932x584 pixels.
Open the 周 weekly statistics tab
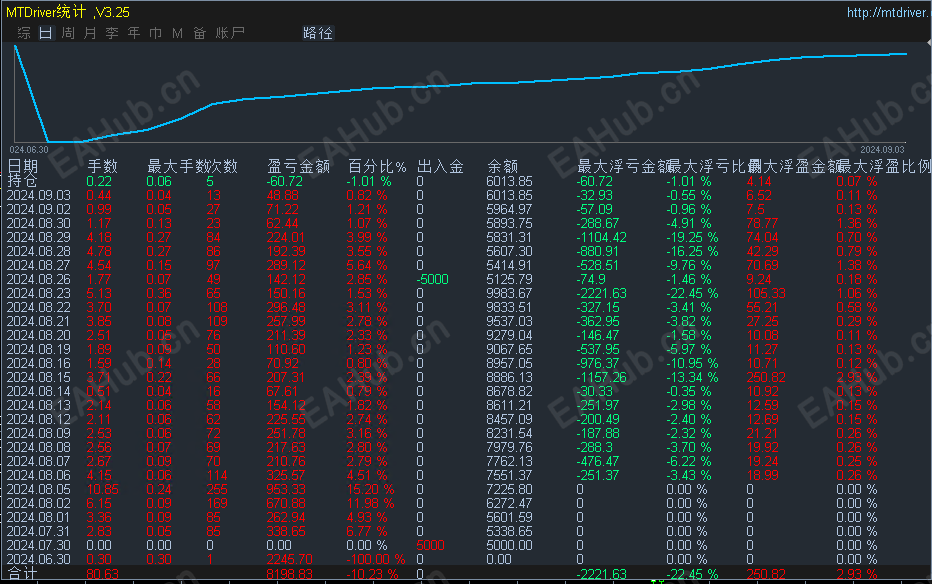click(68, 33)
